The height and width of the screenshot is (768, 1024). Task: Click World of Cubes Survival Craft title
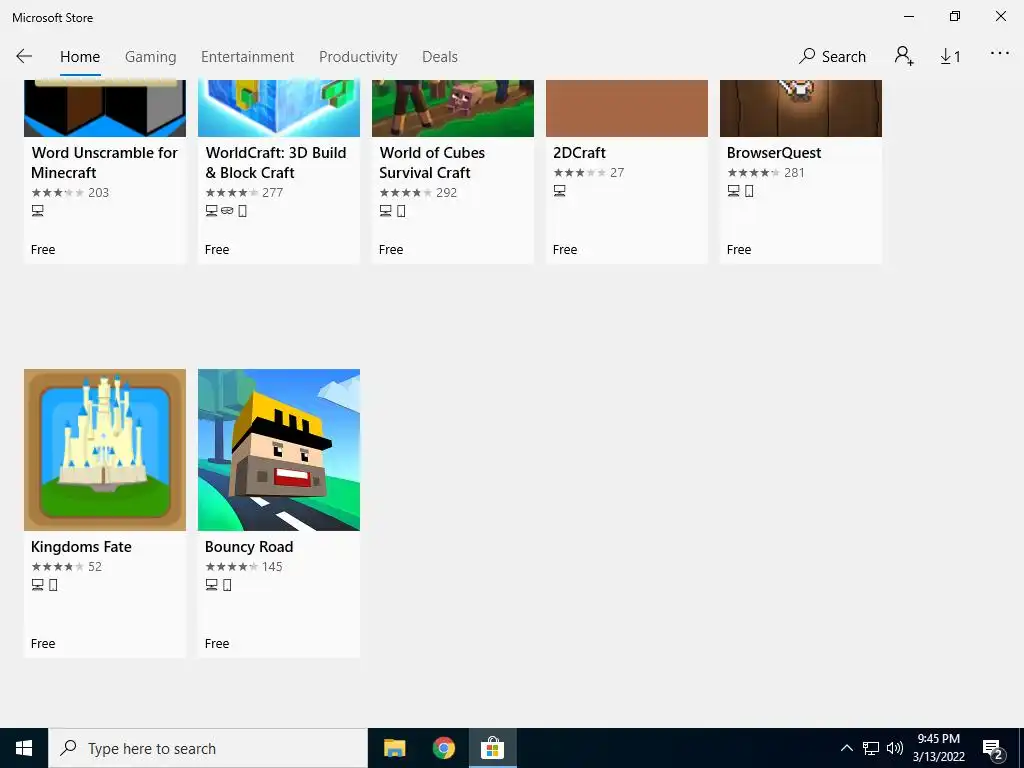432,163
